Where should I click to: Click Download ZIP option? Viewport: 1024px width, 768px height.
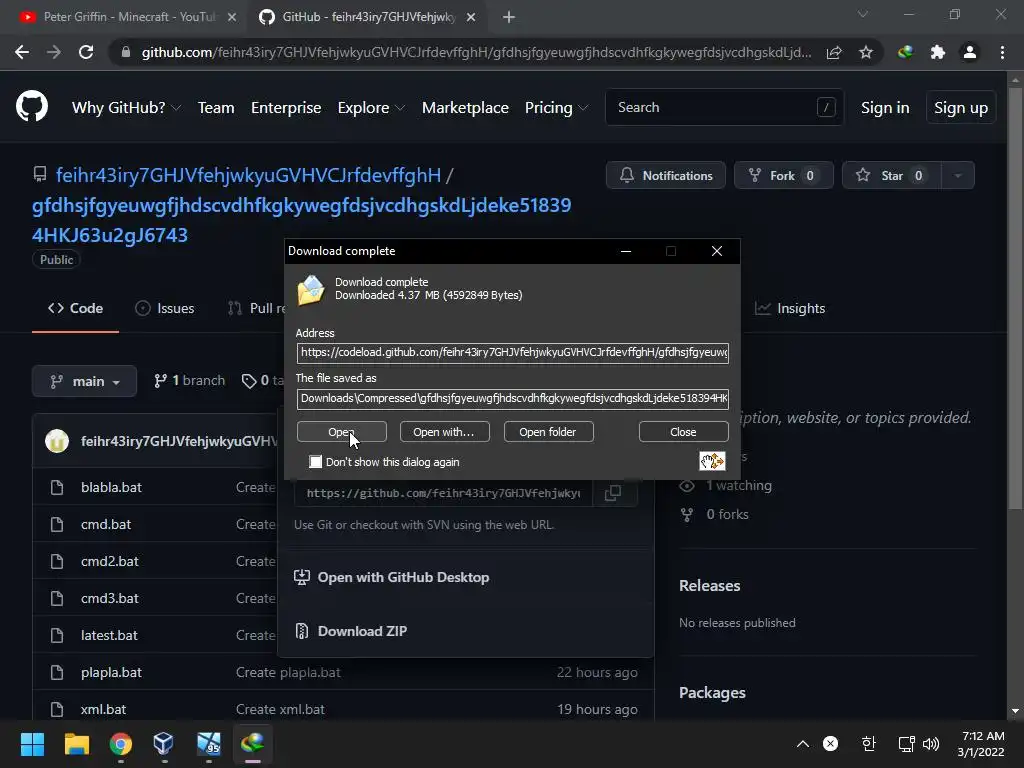[x=351, y=631]
